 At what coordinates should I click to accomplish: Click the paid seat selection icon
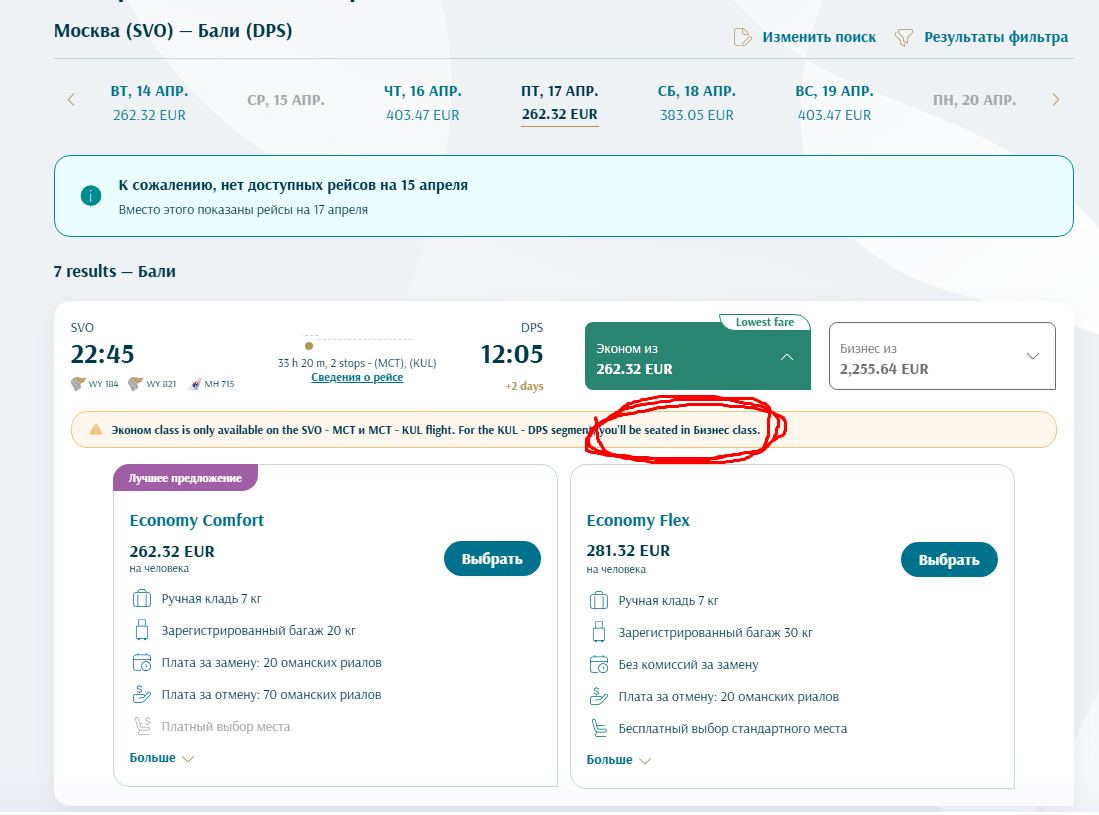[x=142, y=726]
